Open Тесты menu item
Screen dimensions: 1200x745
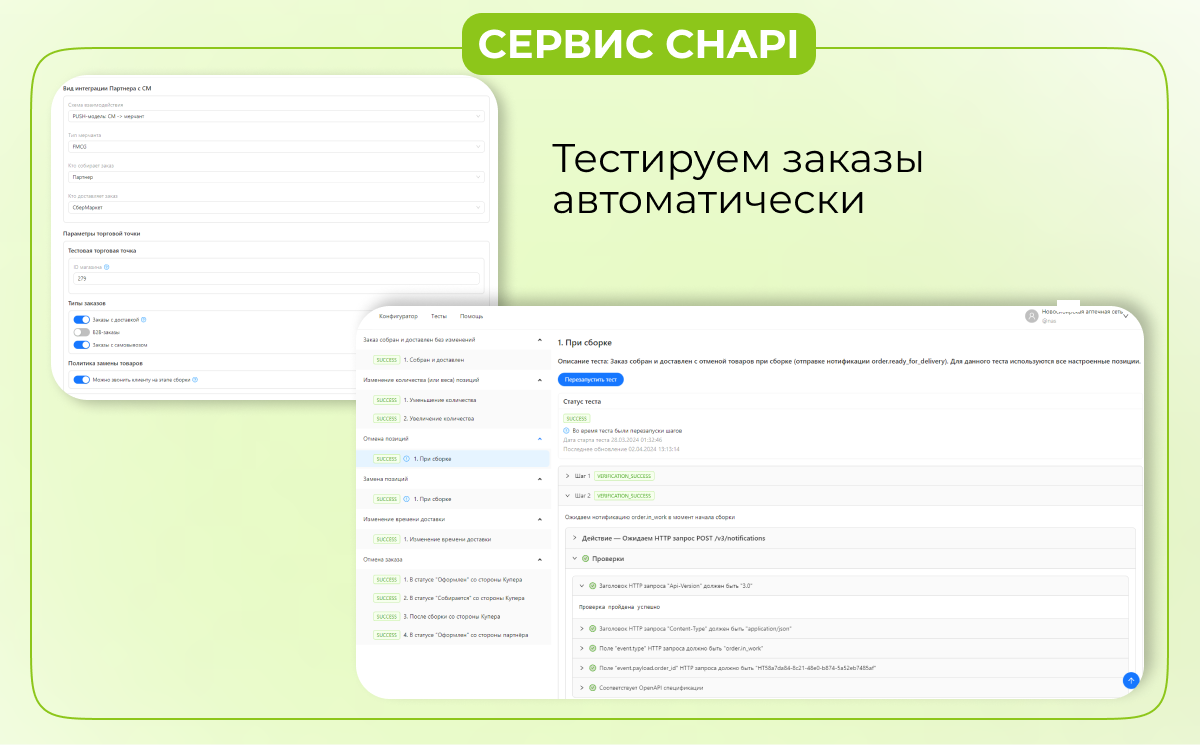pos(439,316)
